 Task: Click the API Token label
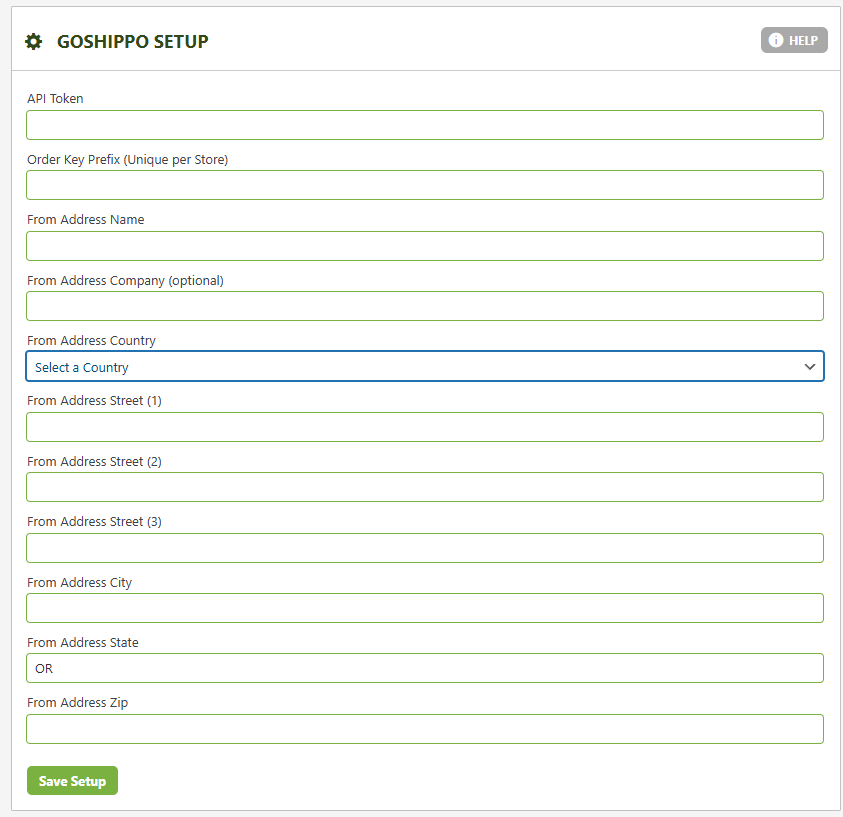coord(55,99)
